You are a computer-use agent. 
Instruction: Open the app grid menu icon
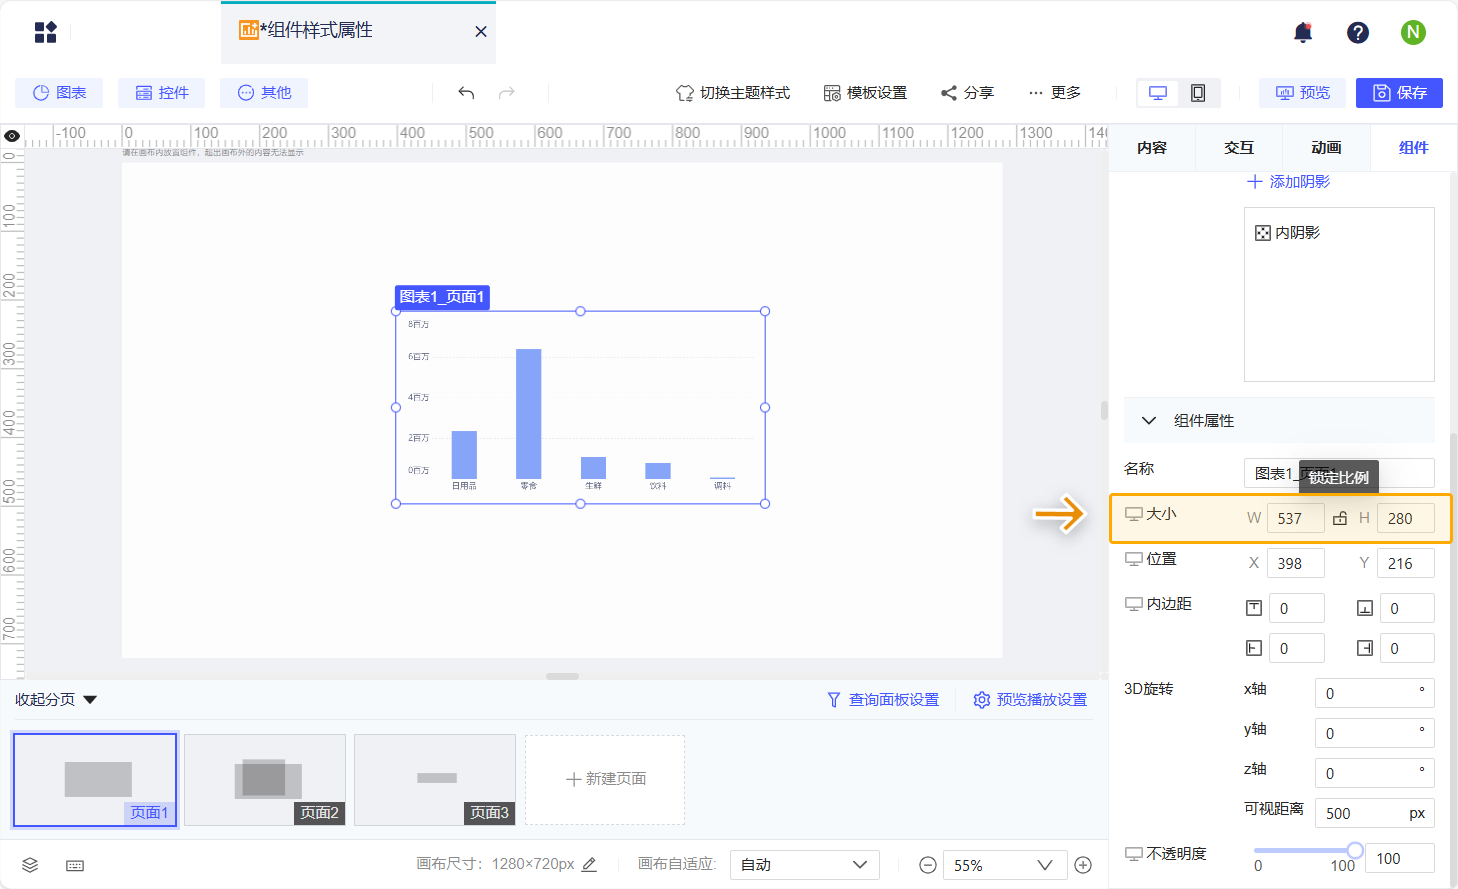(46, 32)
